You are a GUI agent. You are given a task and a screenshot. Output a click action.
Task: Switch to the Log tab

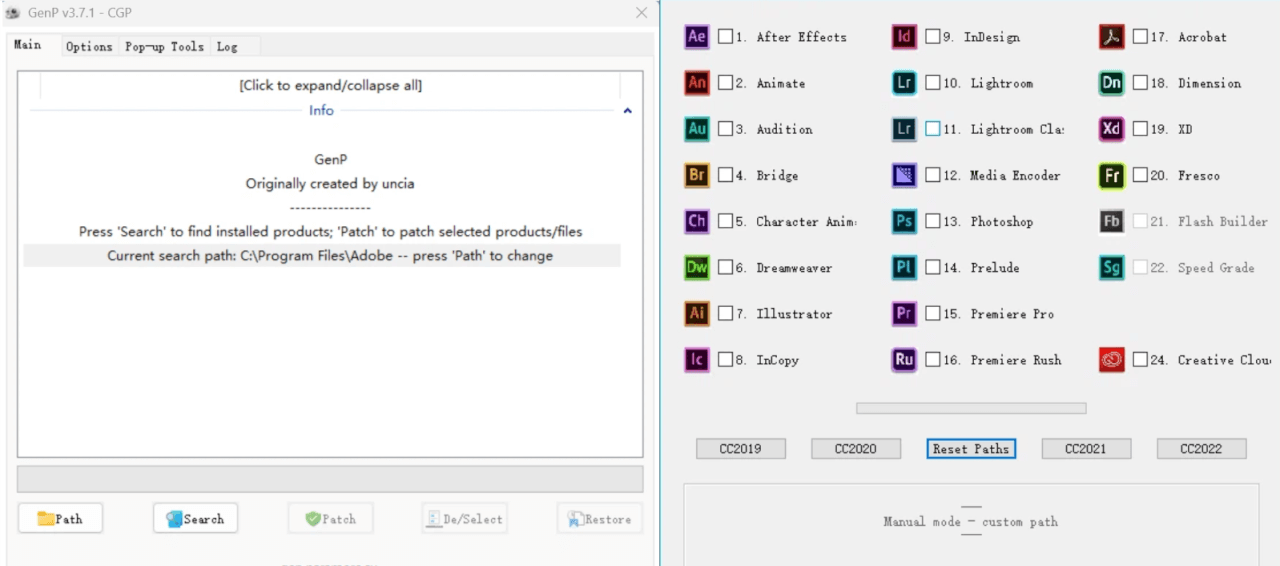227,46
